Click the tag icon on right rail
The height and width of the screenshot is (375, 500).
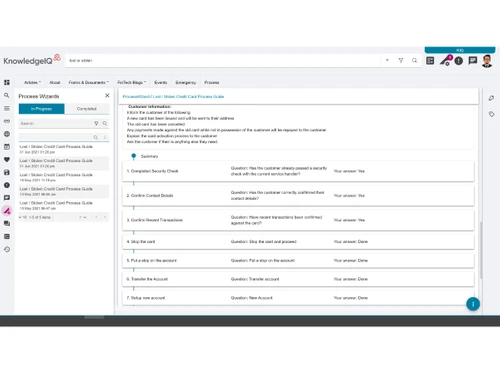click(491, 114)
